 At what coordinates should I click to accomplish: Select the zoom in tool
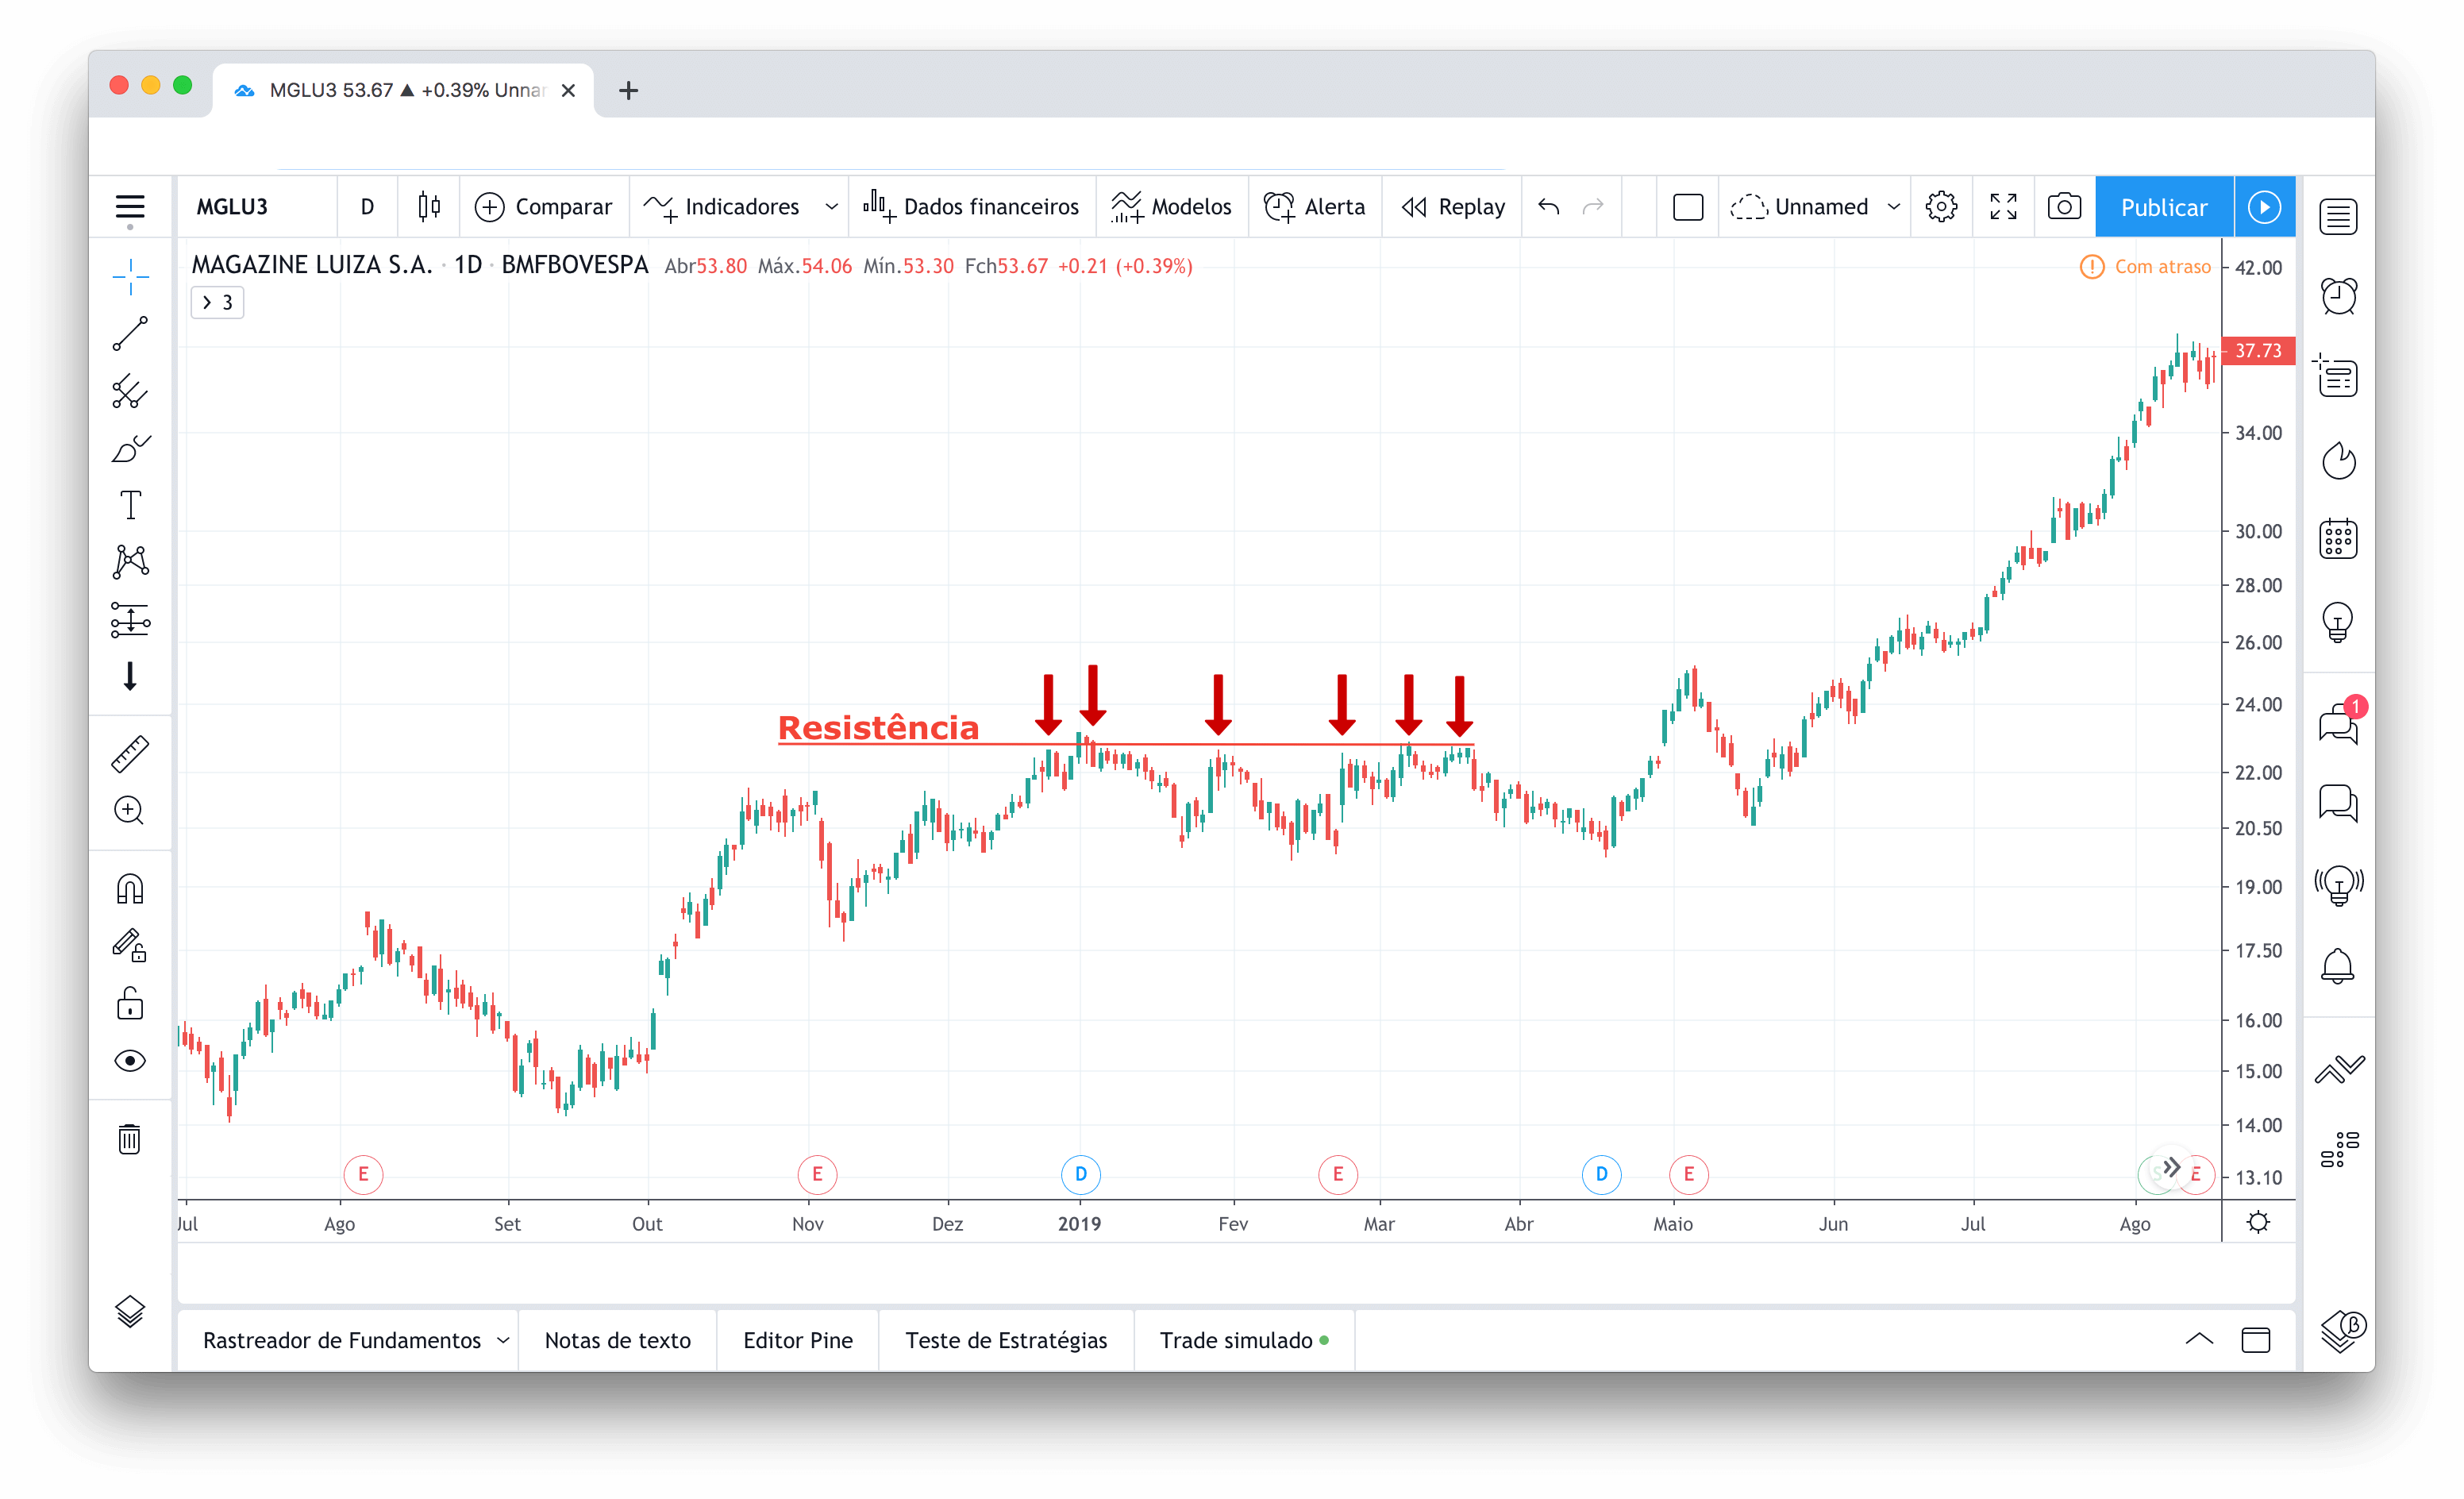[x=130, y=810]
